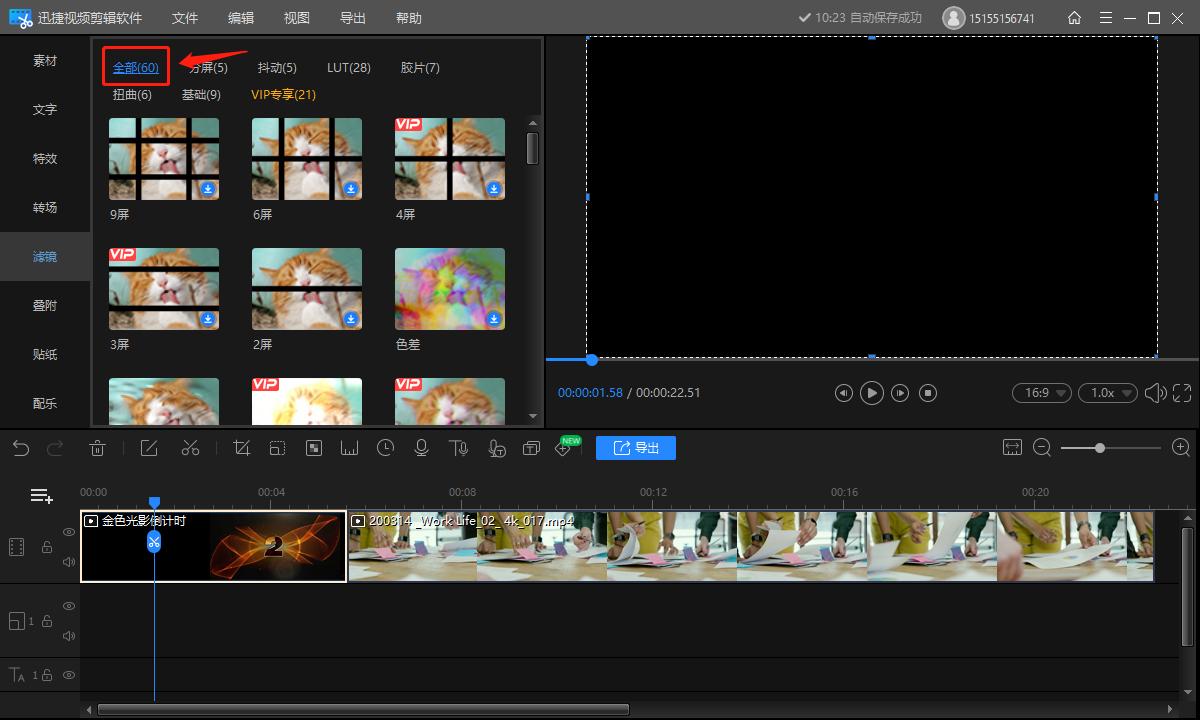Click the blue 导出 export button

(636, 448)
